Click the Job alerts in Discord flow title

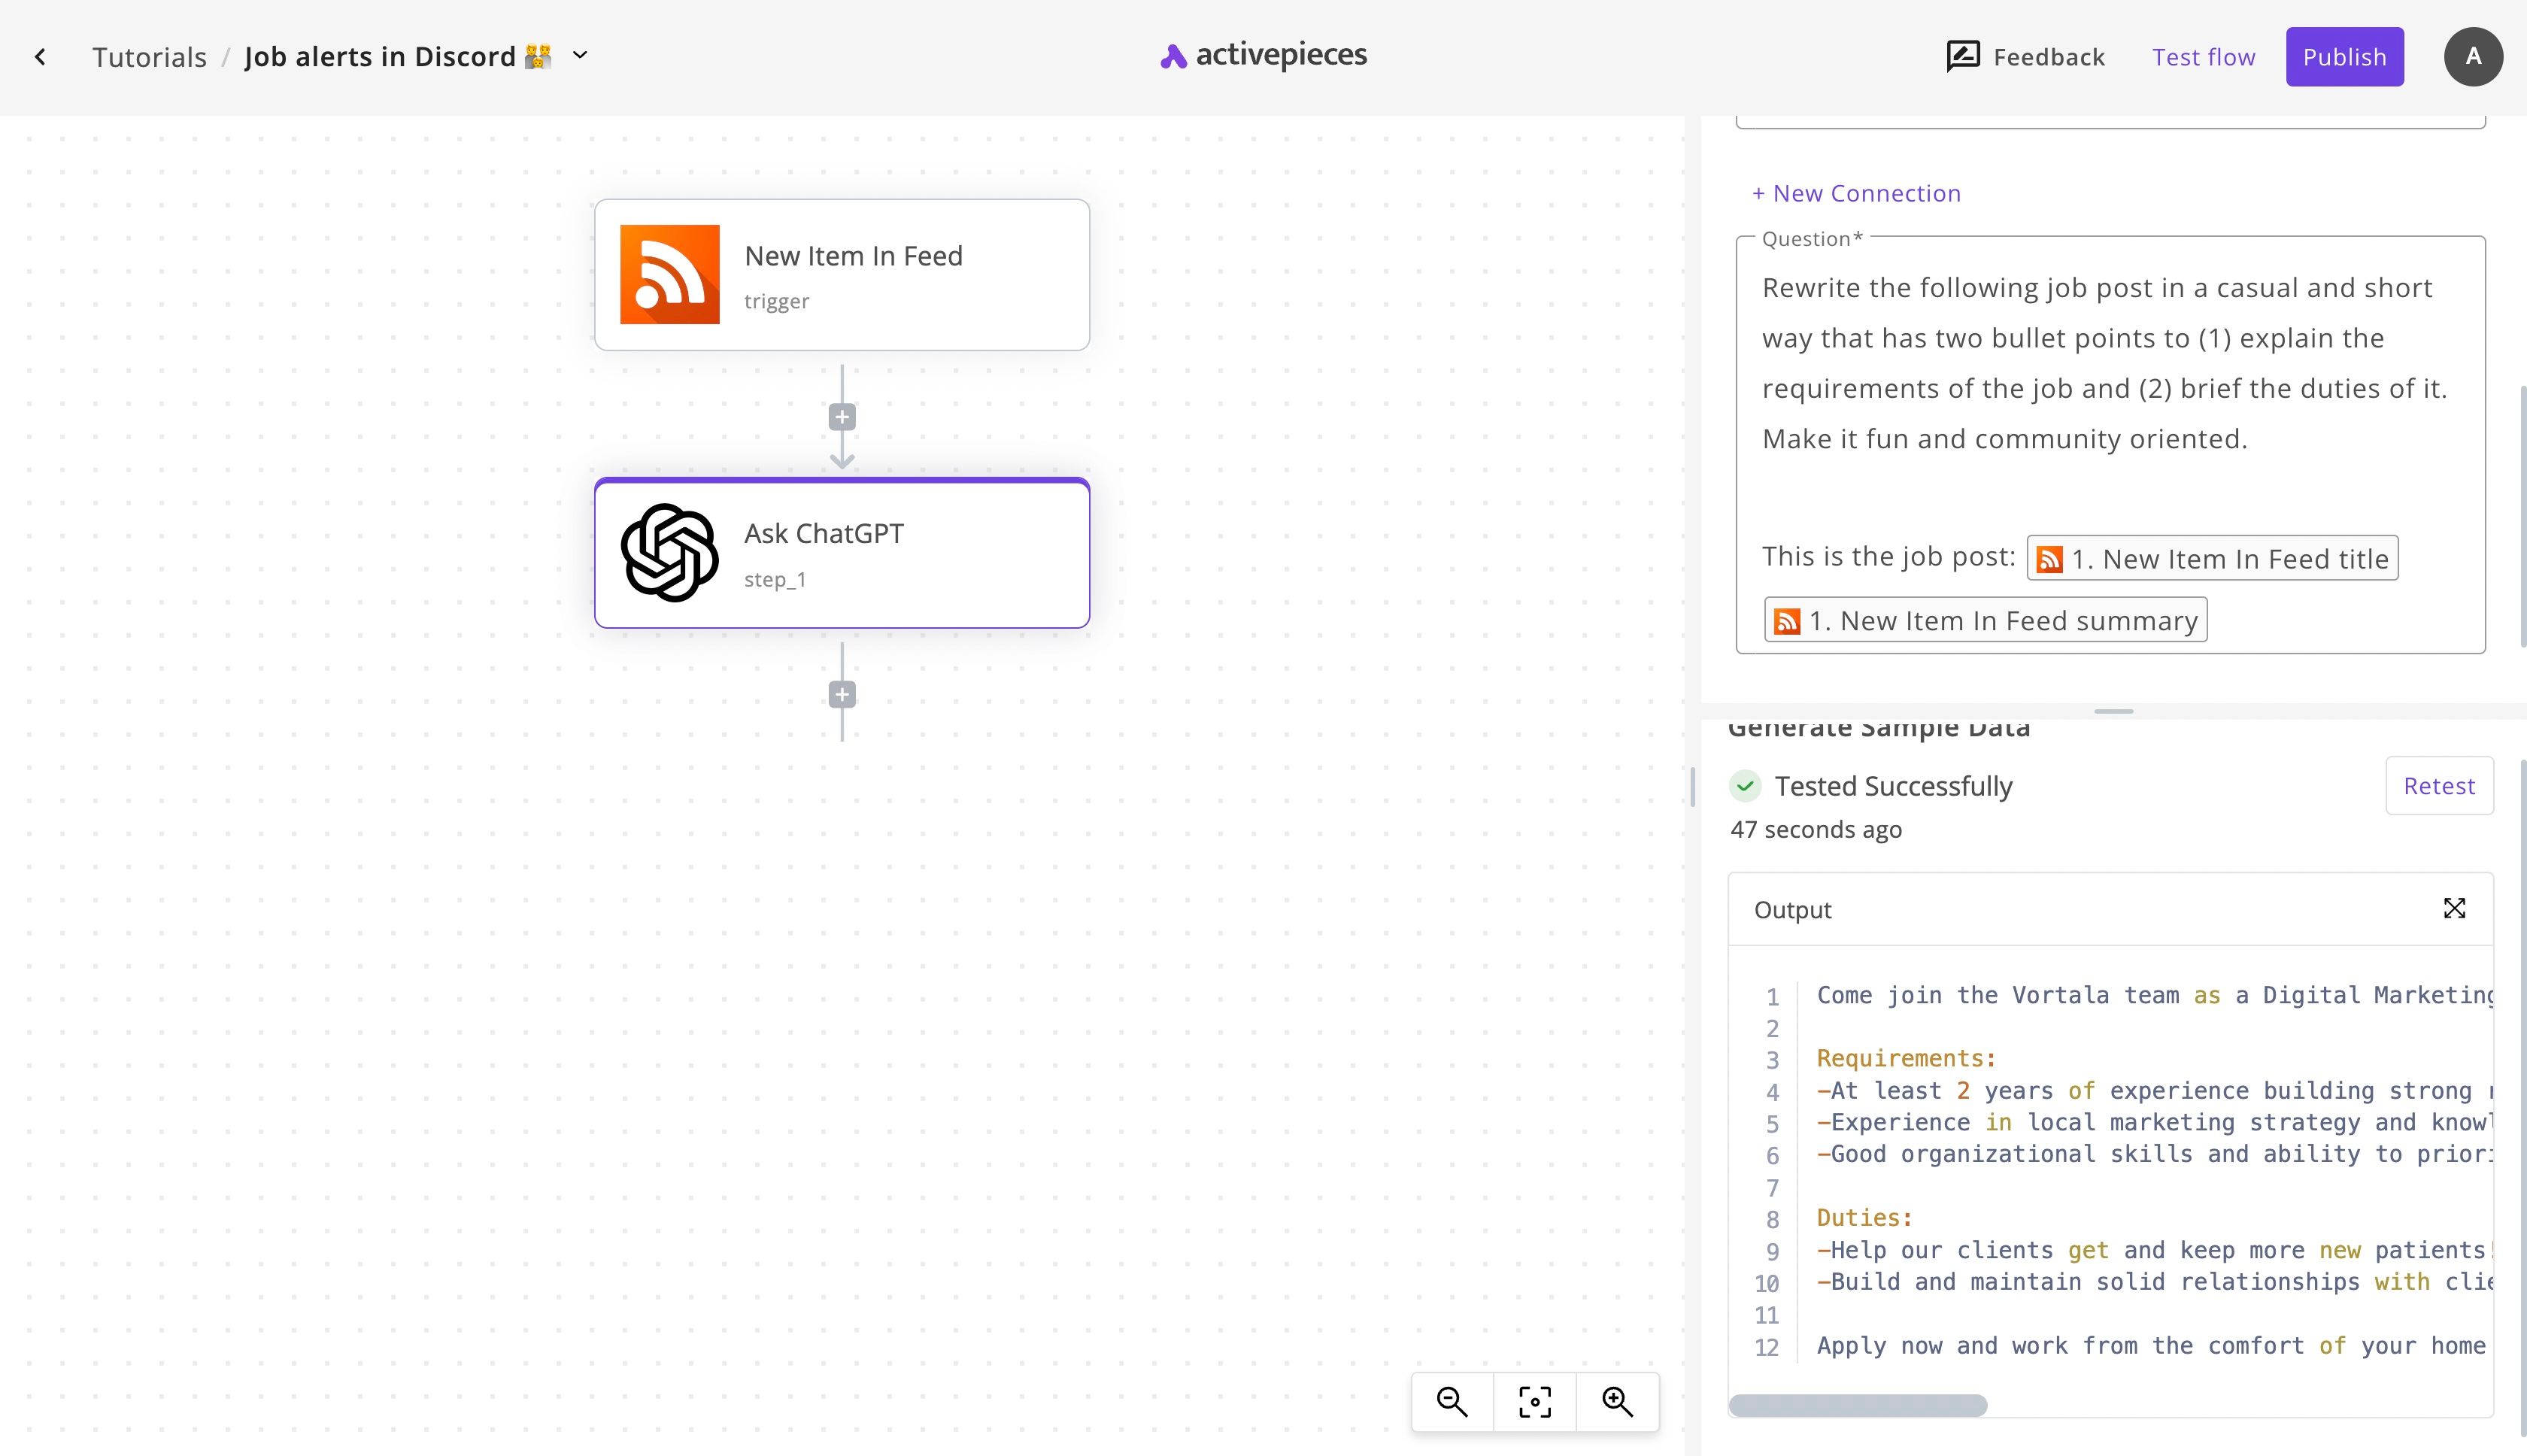tap(398, 57)
